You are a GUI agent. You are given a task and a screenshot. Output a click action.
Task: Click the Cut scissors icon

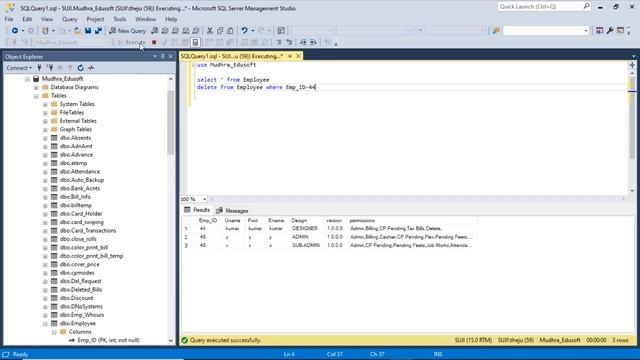[x=210, y=31]
